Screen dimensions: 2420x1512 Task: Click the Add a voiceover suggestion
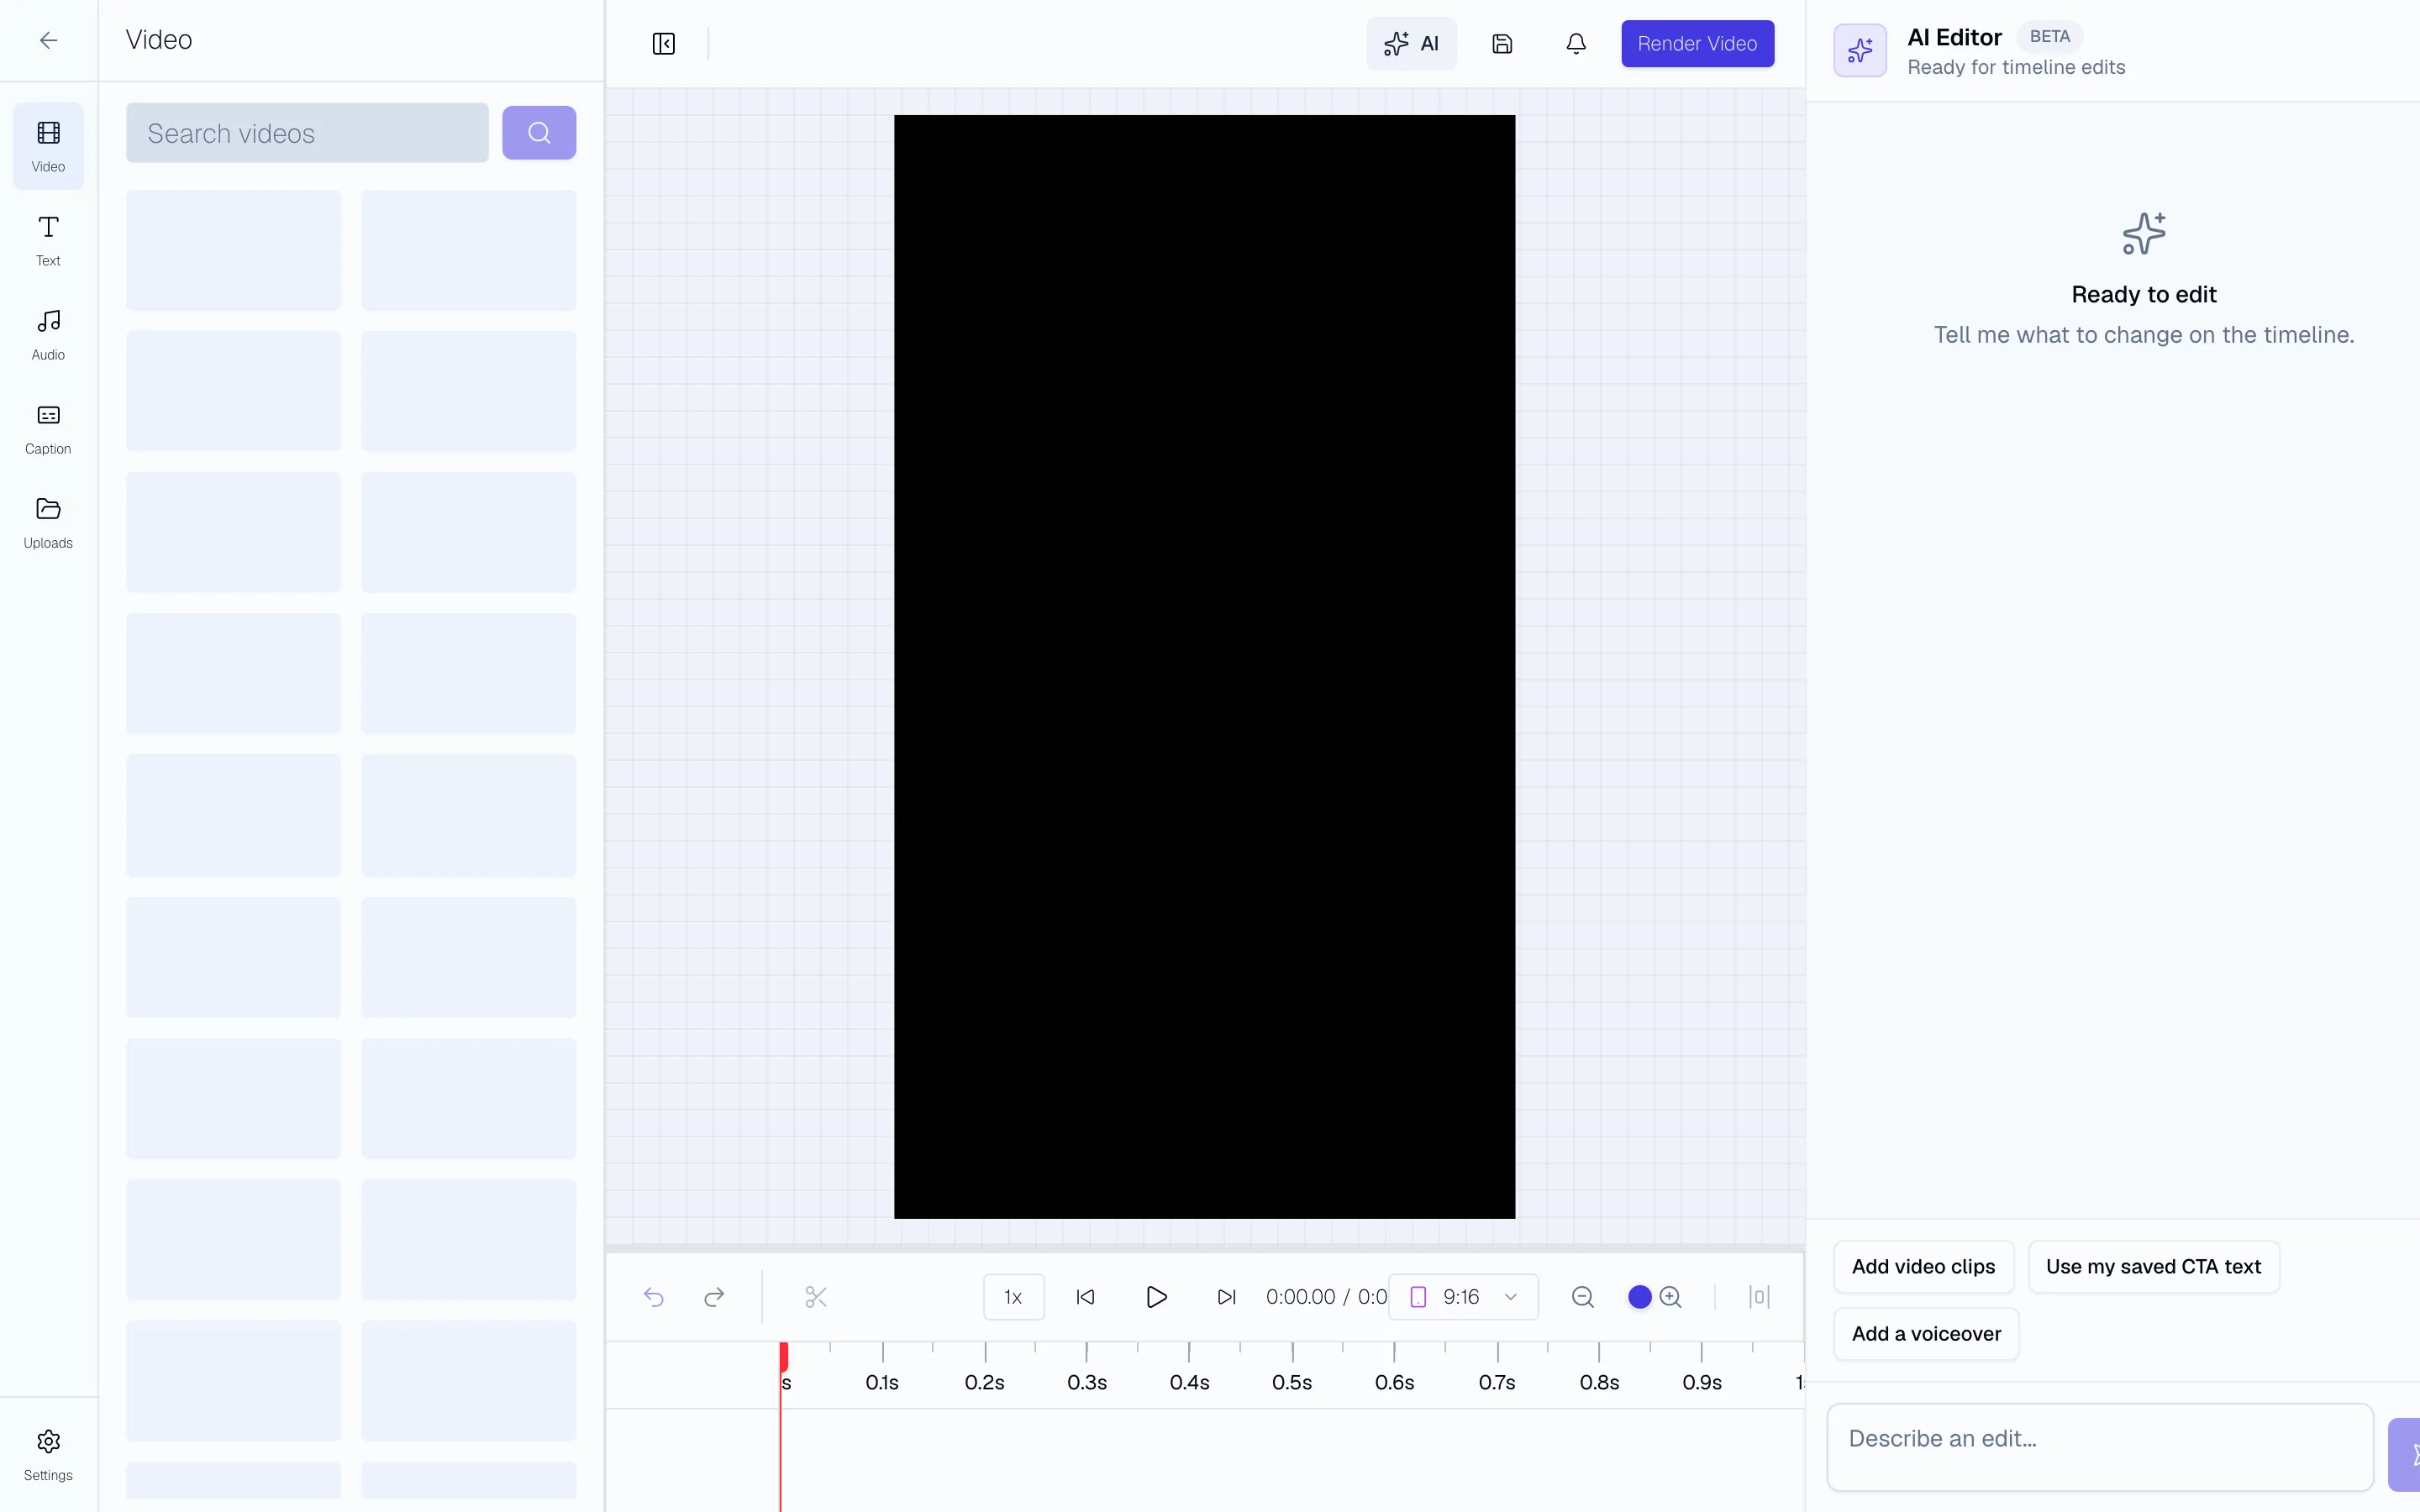[x=1926, y=1334]
